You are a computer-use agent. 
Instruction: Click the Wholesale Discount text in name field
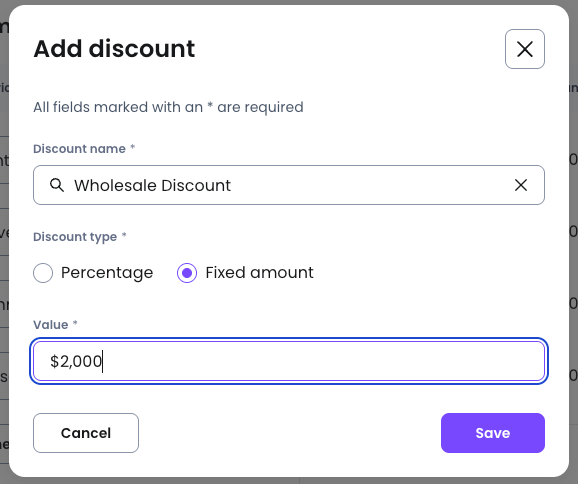point(152,185)
